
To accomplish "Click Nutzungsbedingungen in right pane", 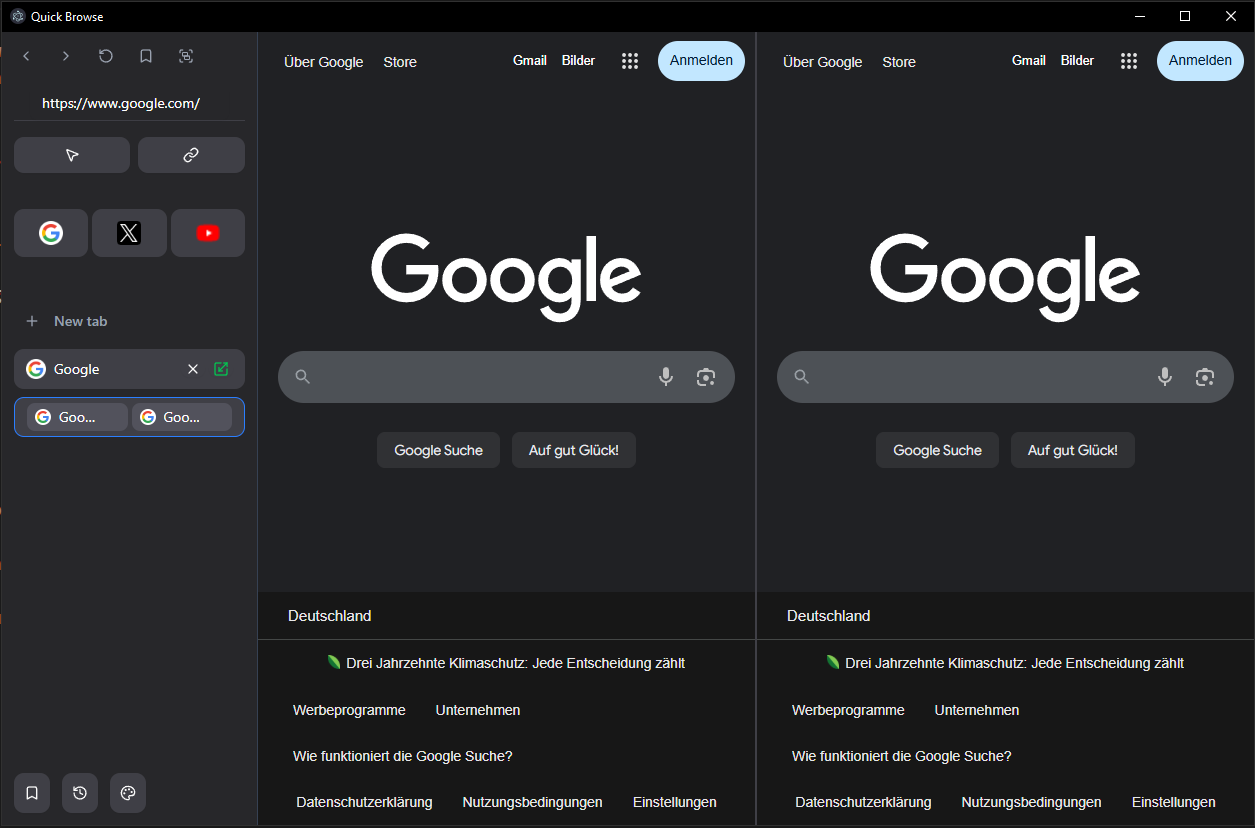I will 1031,802.
